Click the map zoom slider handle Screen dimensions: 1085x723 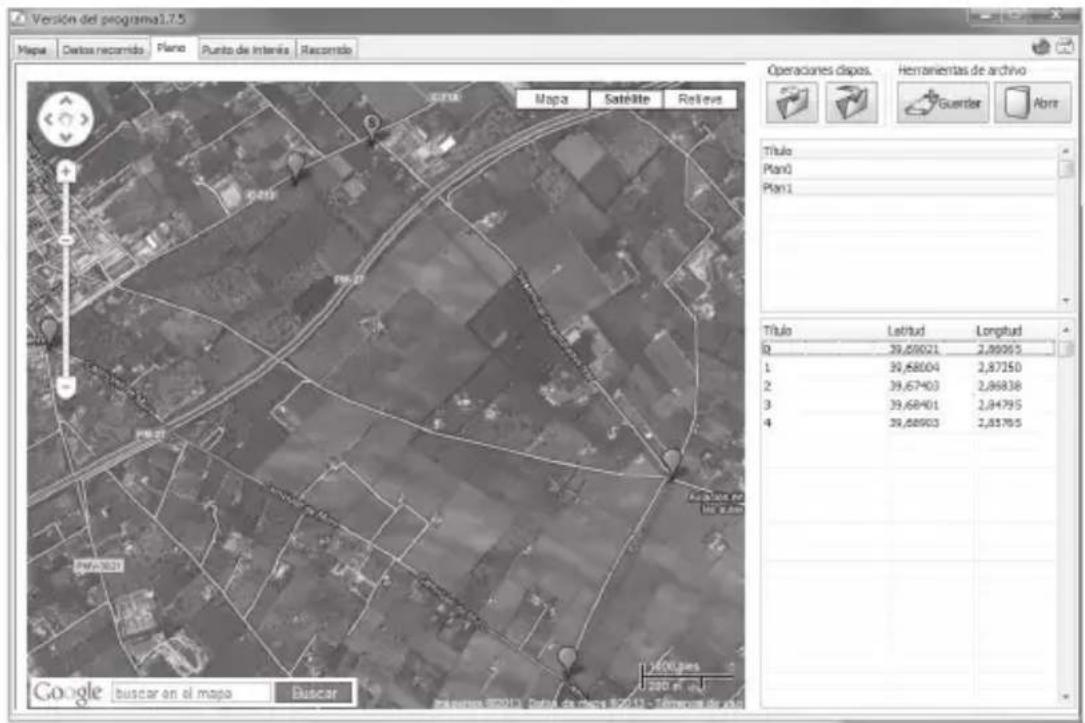point(66,240)
